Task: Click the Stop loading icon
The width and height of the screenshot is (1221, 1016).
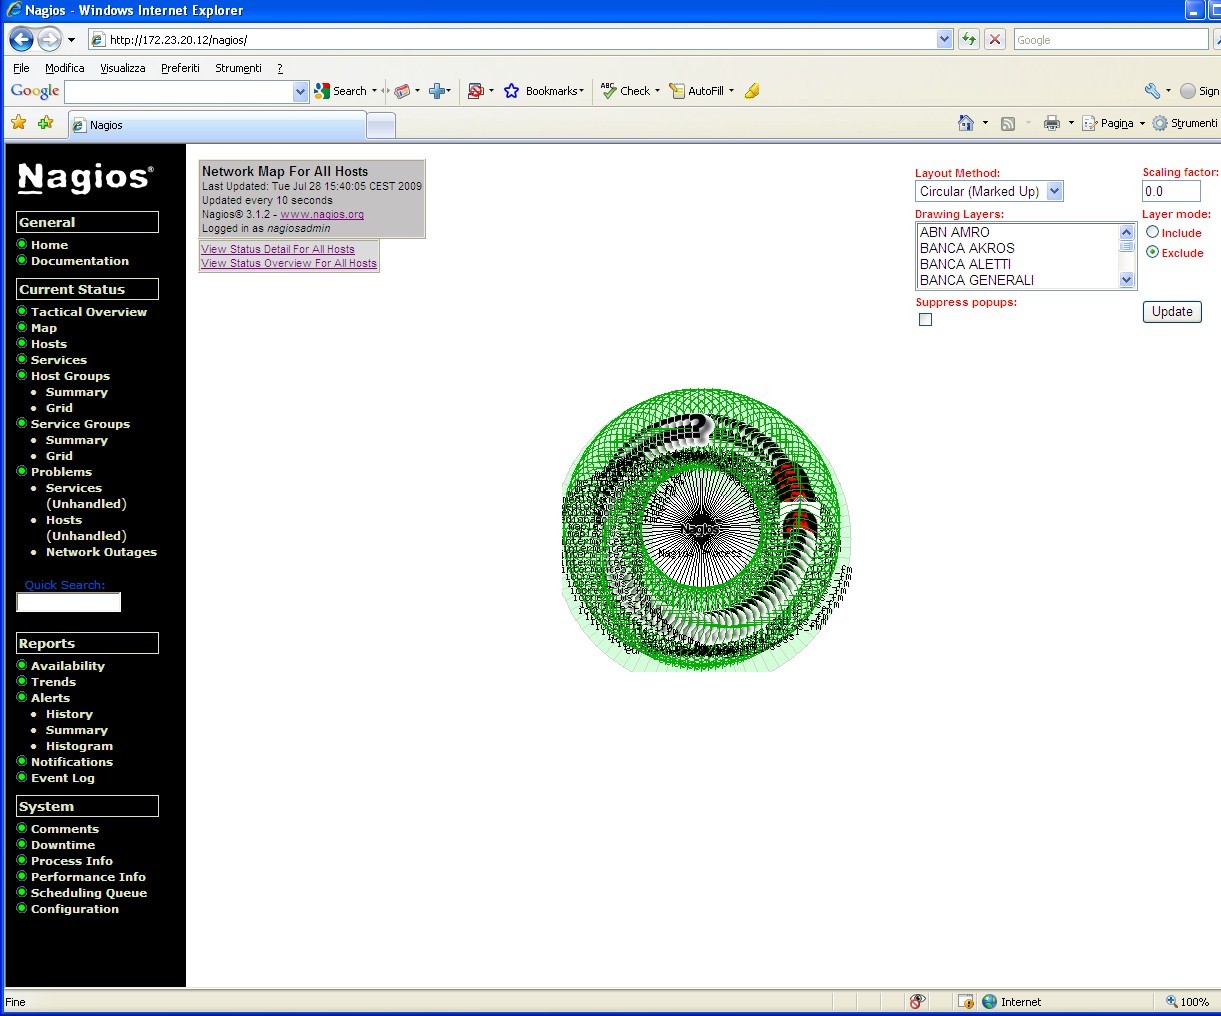Action: (995, 39)
